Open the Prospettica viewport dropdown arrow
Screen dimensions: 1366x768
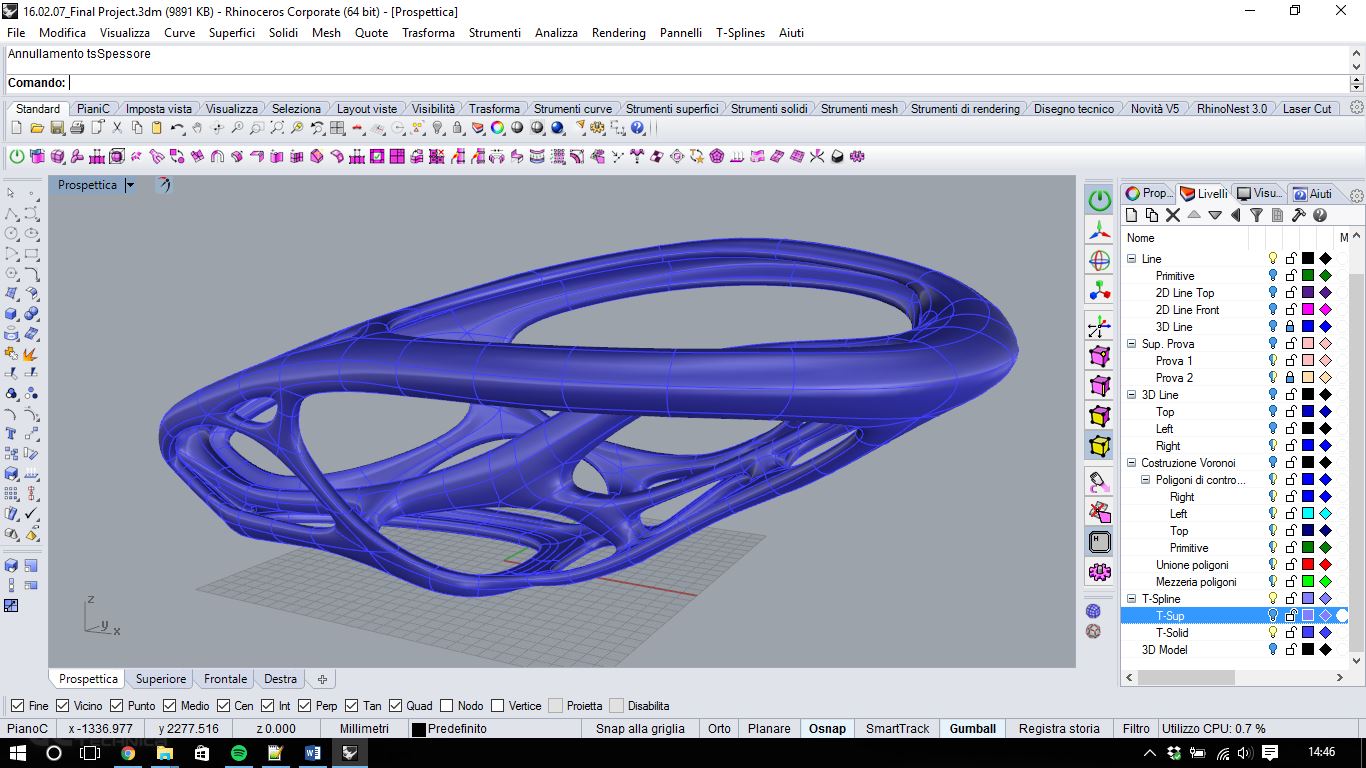[x=129, y=185]
